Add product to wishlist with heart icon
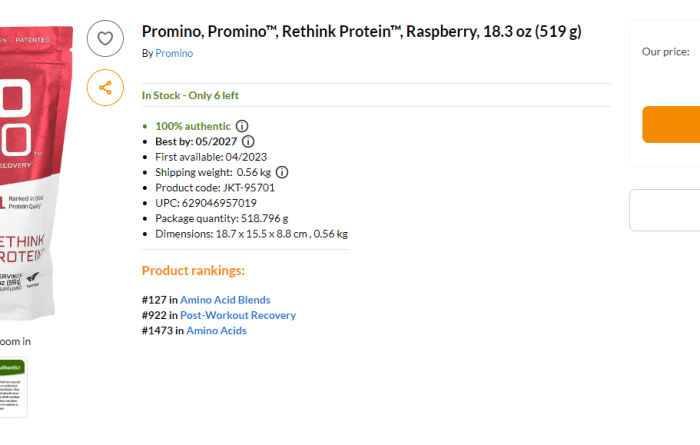 pos(104,40)
